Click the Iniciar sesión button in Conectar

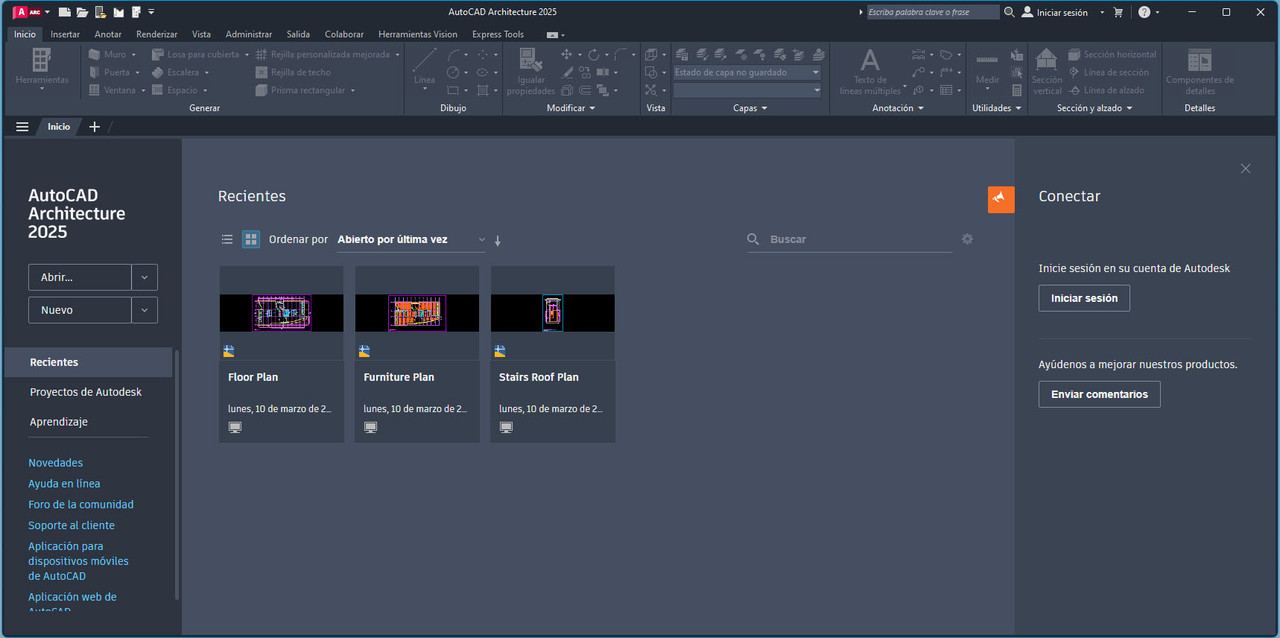[x=1084, y=298]
